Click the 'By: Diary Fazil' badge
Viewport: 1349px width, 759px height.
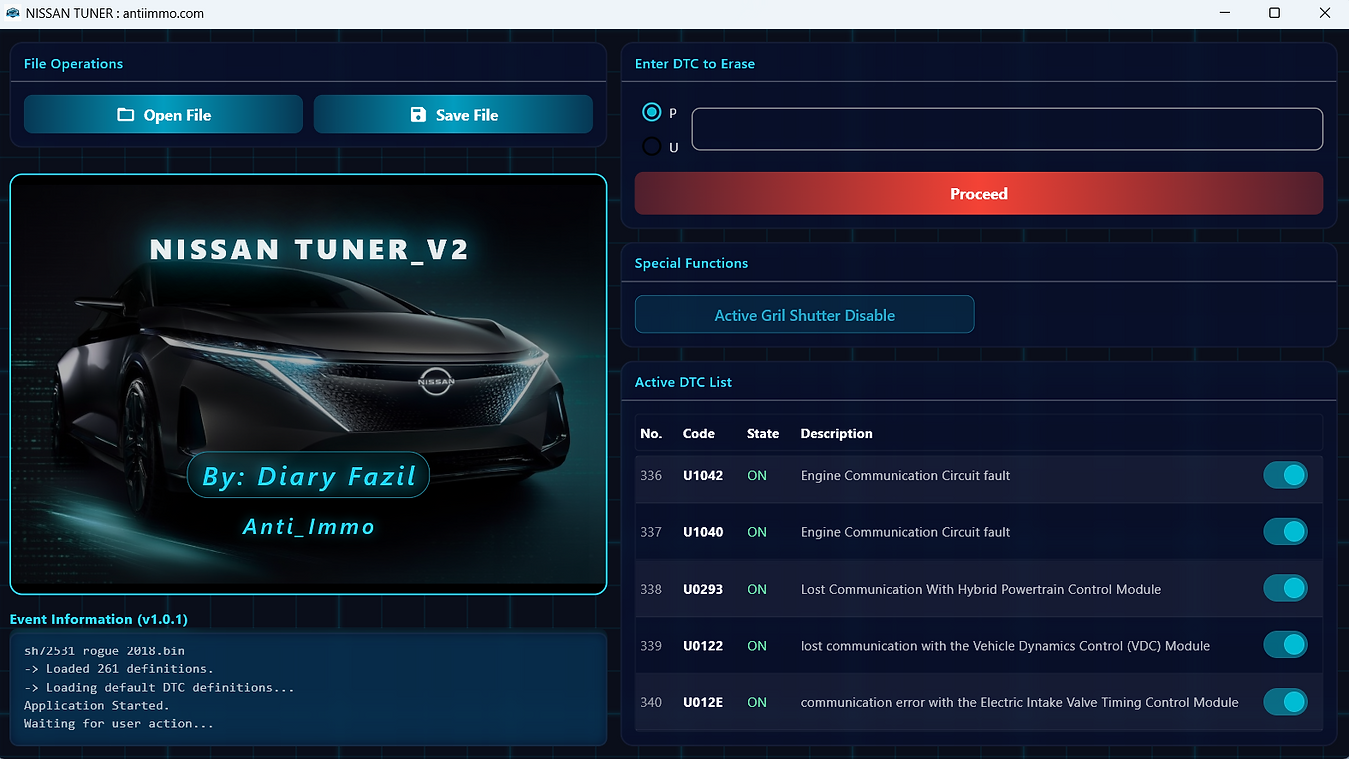pos(308,475)
